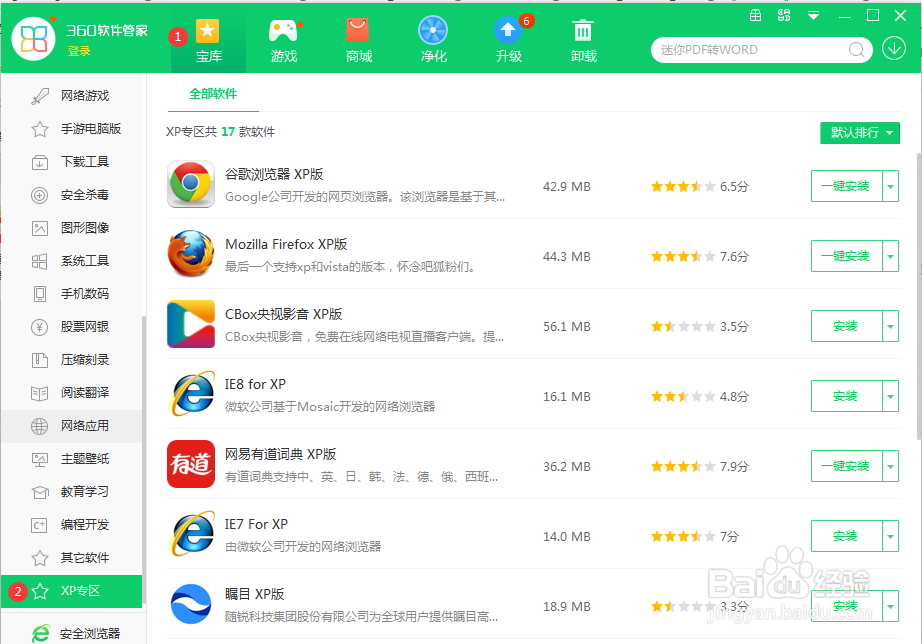The height and width of the screenshot is (644, 922).
Task: Select 其它软件 category
Action: (72, 557)
